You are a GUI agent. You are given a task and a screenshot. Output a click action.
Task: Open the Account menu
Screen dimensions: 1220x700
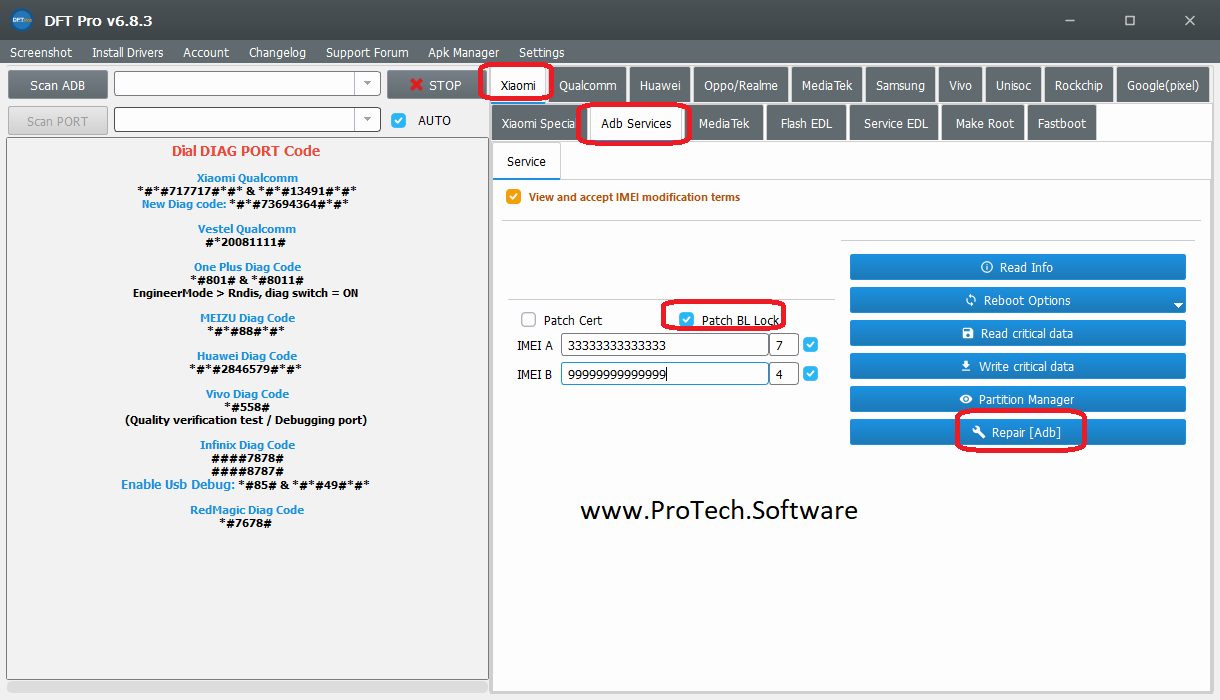click(206, 52)
